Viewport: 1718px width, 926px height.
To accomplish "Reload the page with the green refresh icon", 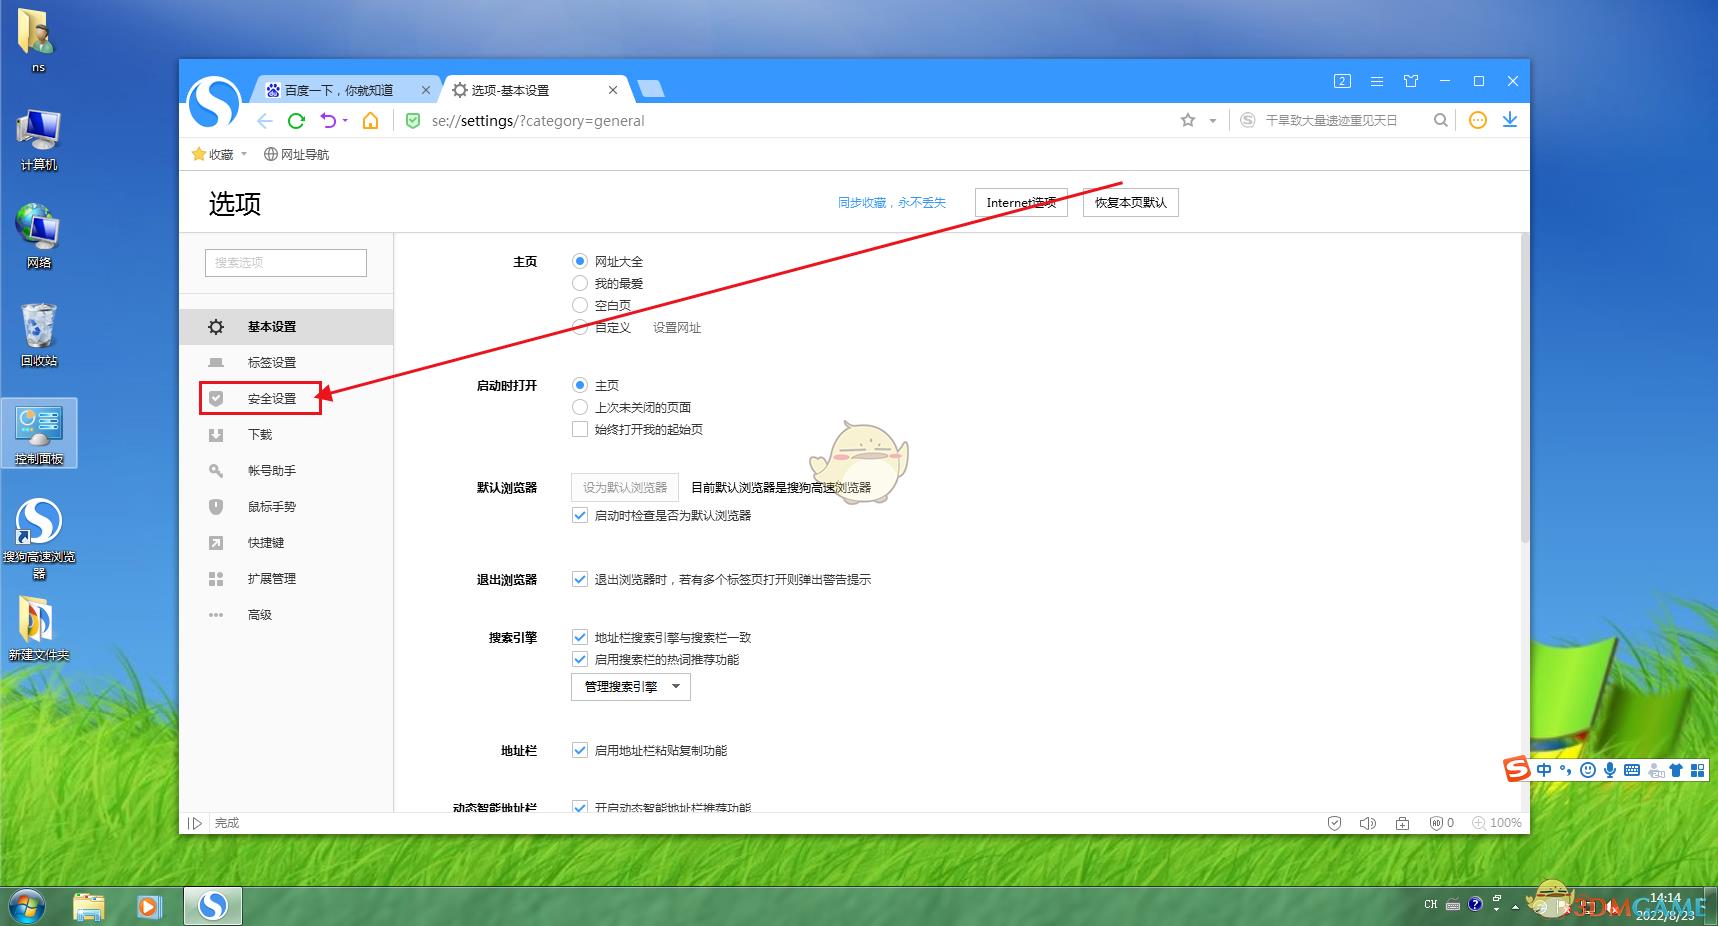I will point(296,121).
